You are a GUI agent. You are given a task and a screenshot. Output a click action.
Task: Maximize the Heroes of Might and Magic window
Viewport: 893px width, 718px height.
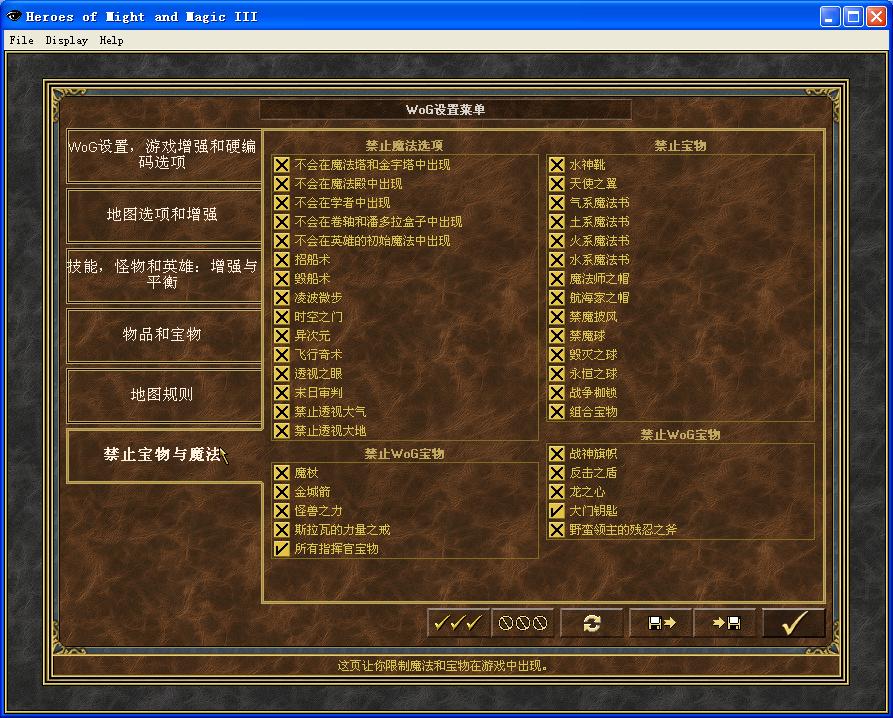tap(853, 17)
